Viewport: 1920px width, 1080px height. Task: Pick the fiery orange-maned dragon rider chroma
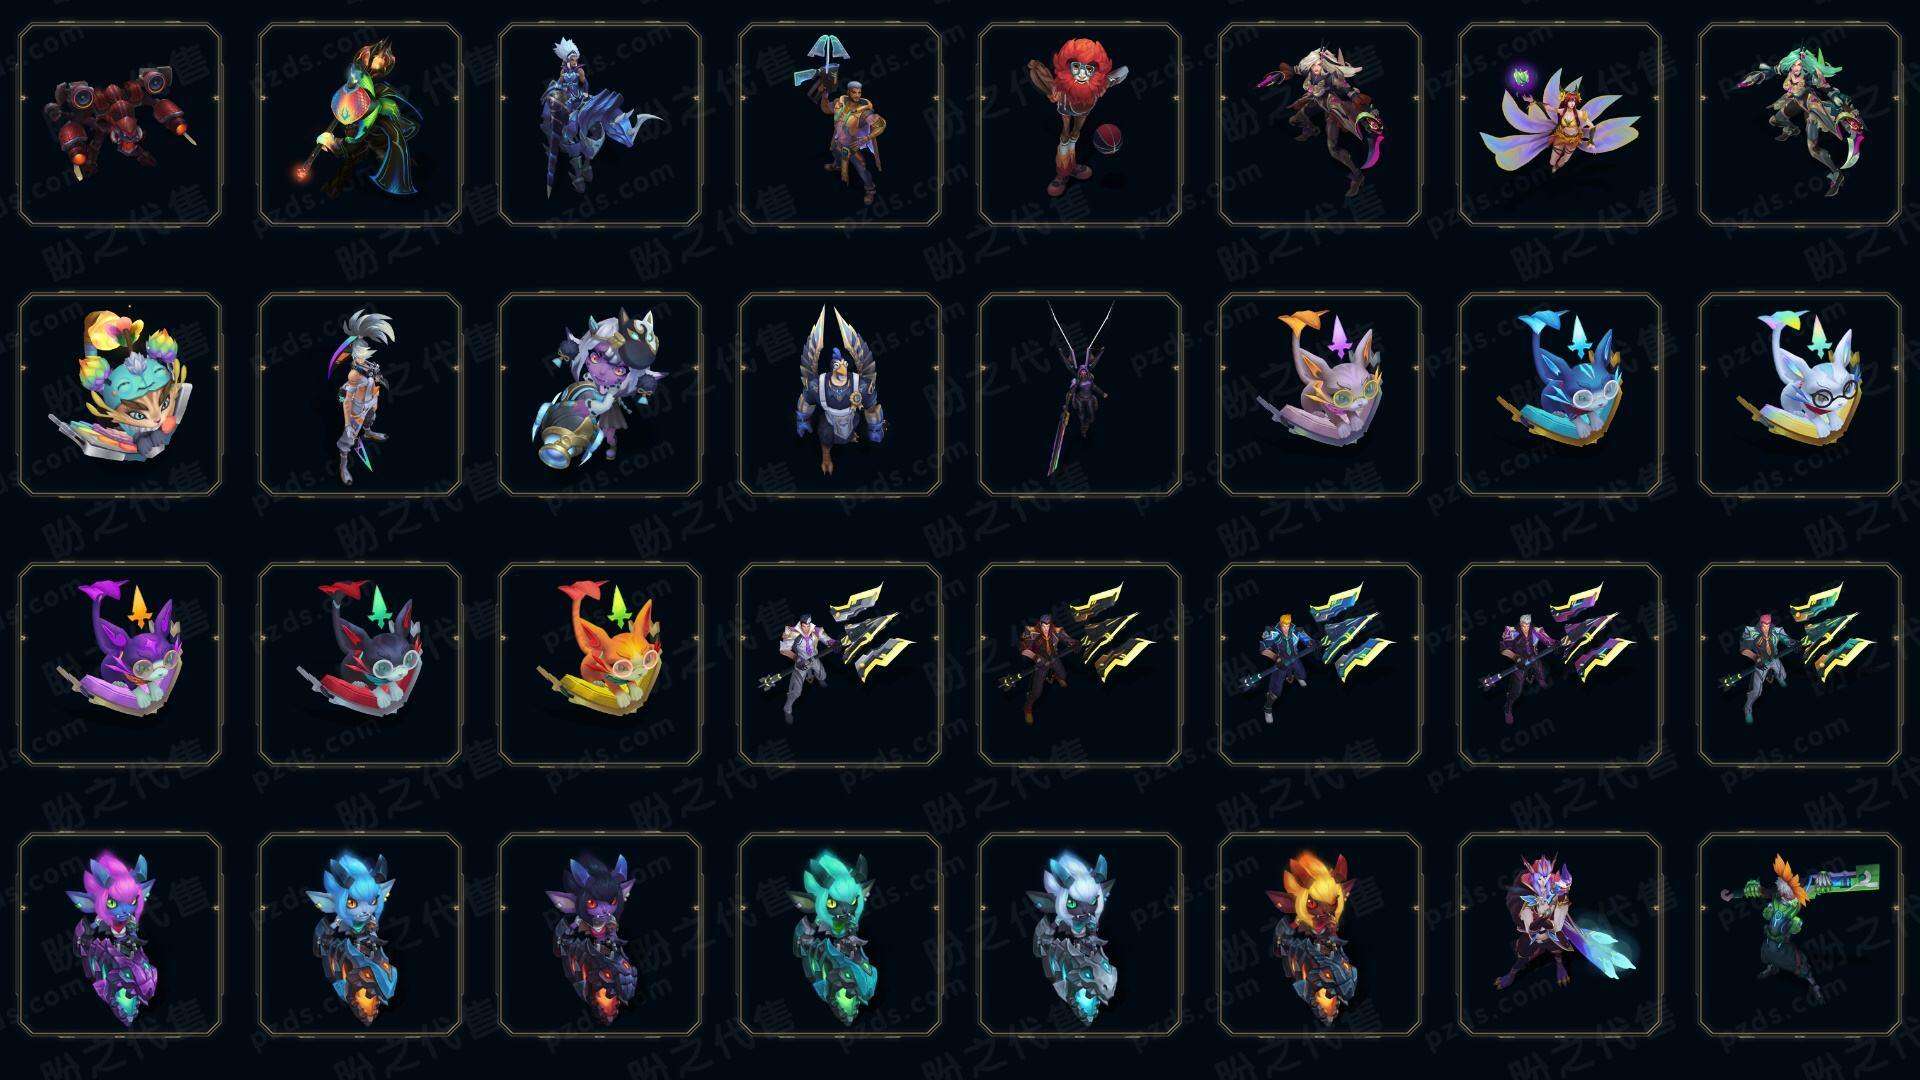click(1320, 934)
